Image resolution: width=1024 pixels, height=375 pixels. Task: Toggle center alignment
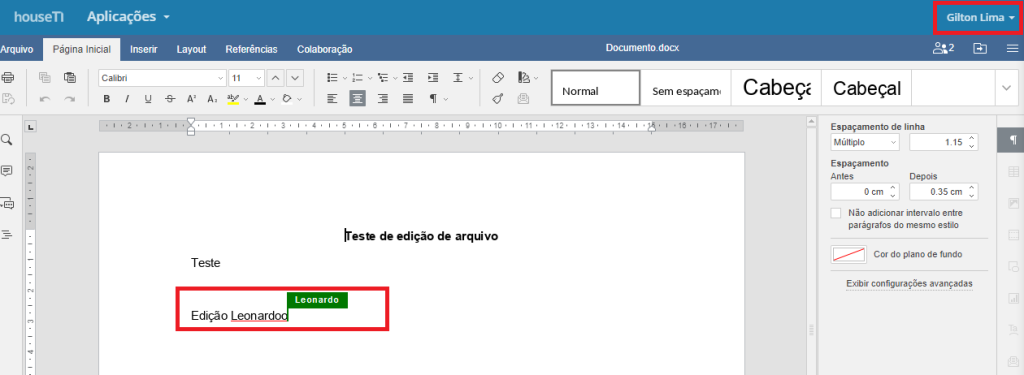[357, 99]
